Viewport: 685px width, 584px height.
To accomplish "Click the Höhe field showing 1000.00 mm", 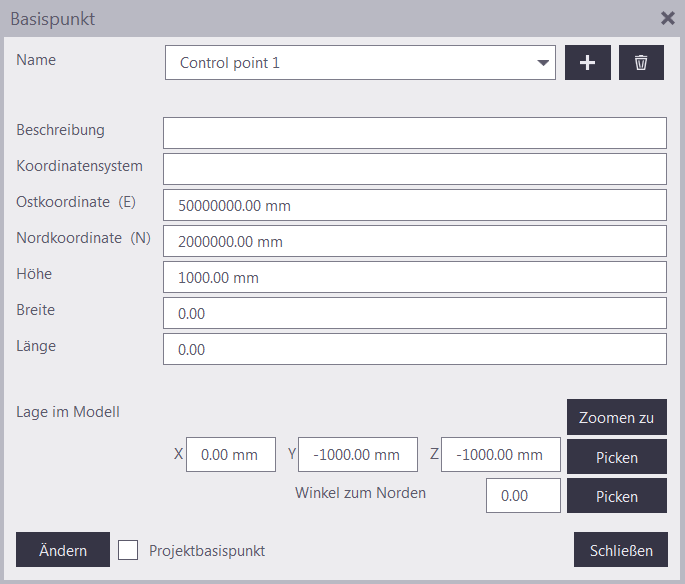I will click(414, 277).
